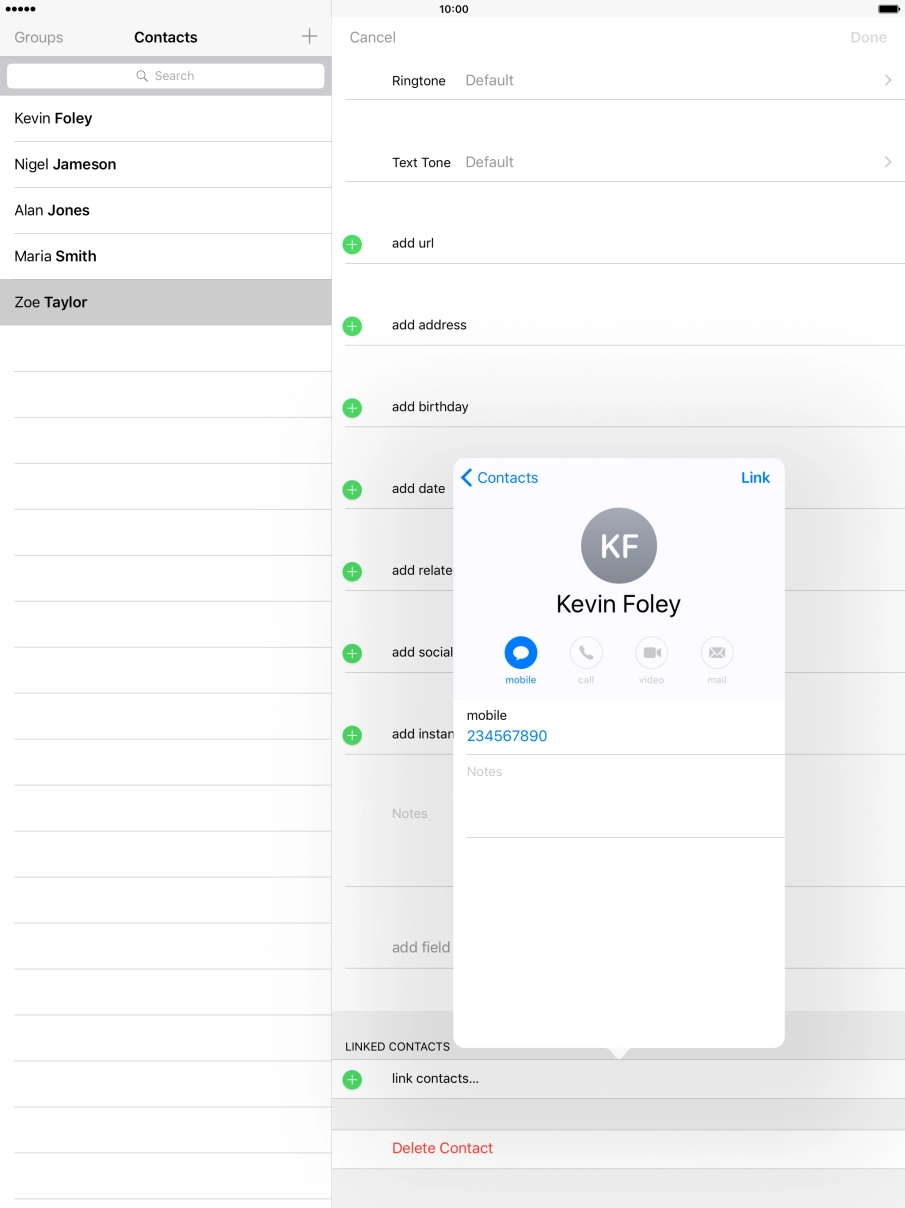Screen dimensions: 905x1208
Task: Select Nigel Jameson from contacts list
Action: coord(66,164)
